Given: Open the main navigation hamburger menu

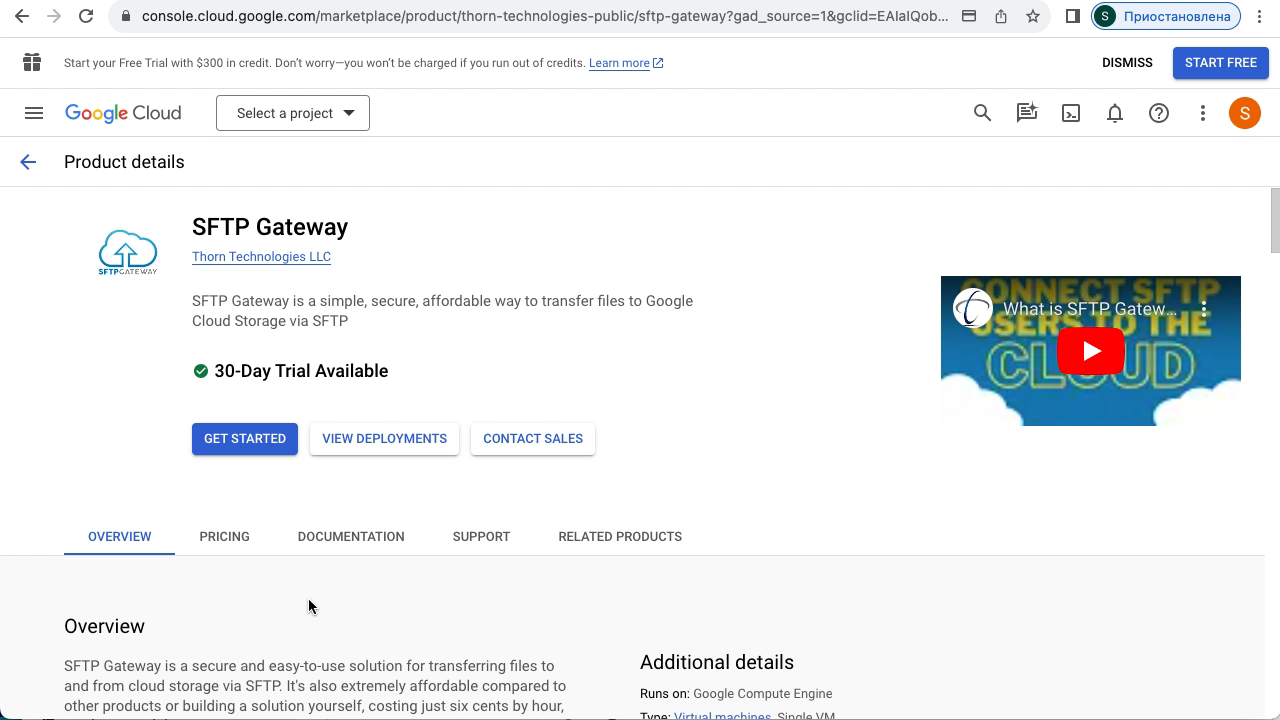Looking at the screenshot, I should click(x=34, y=113).
